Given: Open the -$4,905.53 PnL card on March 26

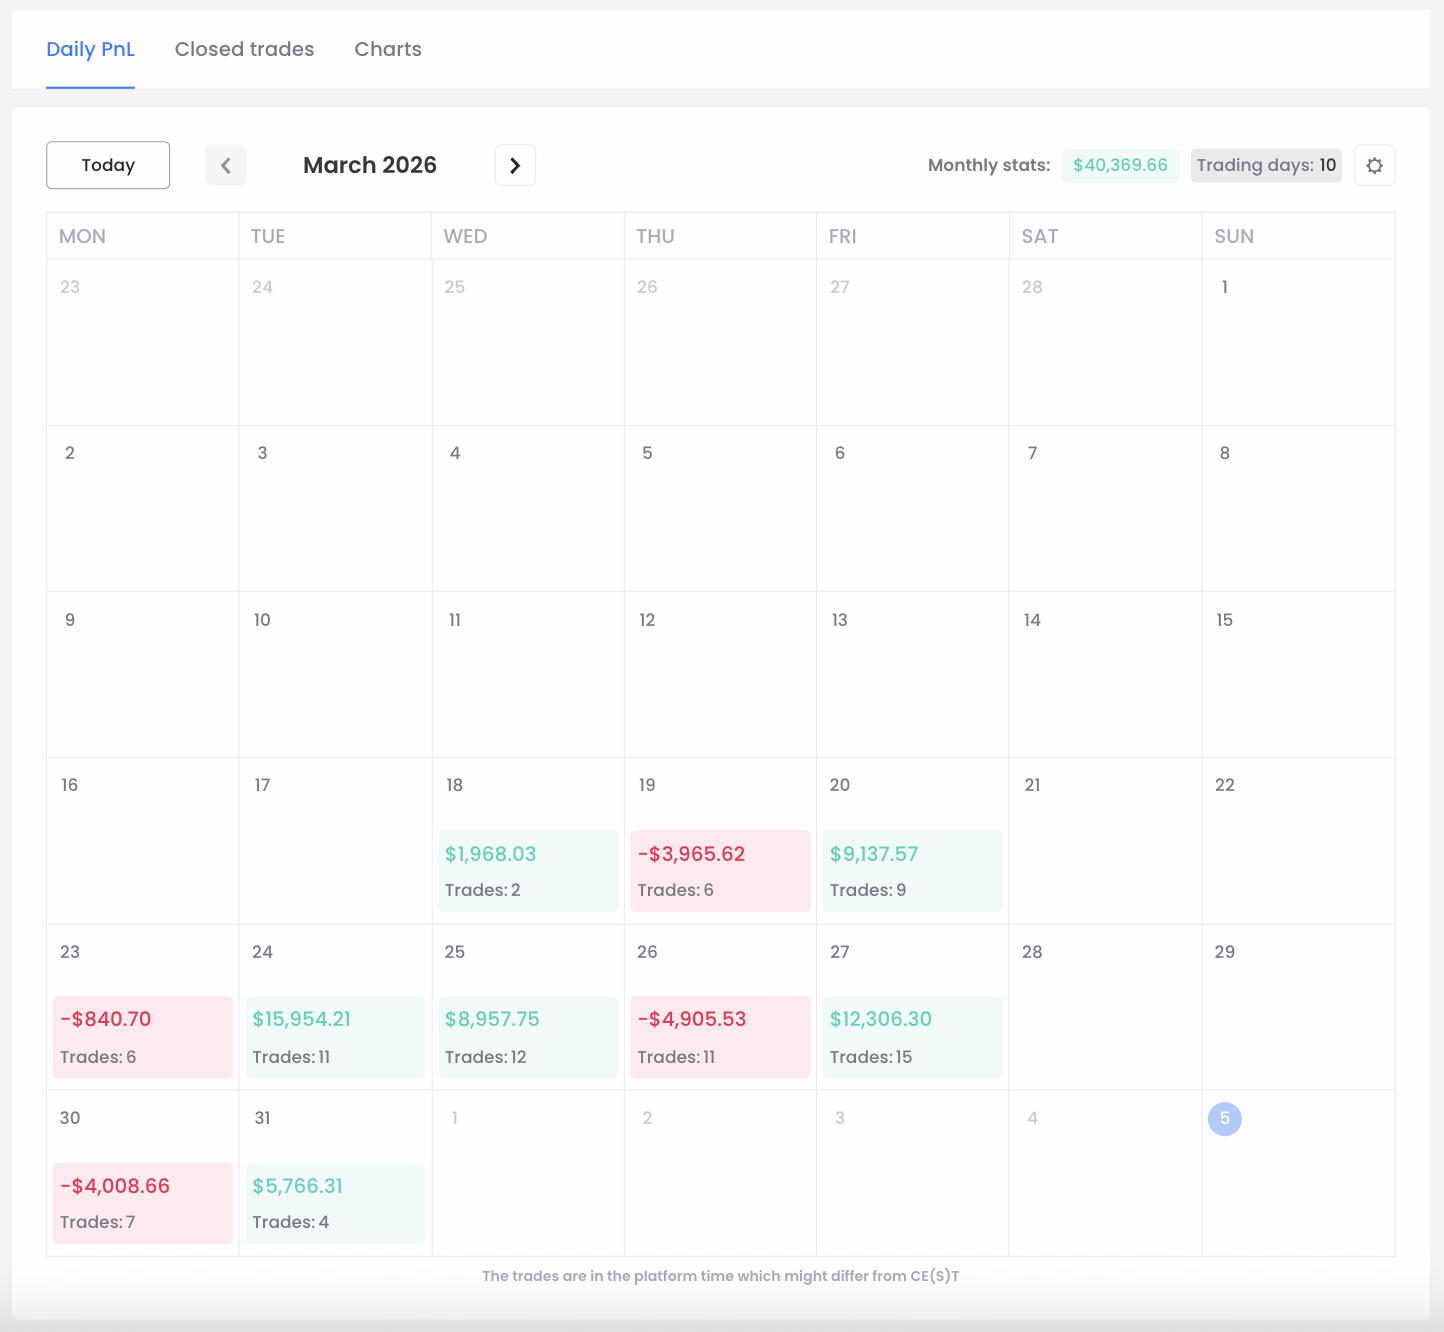Looking at the screenshot, I should 720,1037.
